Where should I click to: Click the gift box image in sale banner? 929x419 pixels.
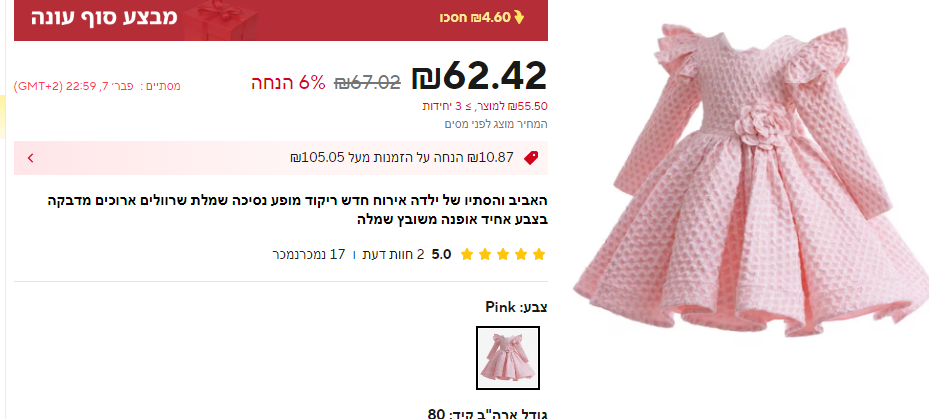point(221,20)
